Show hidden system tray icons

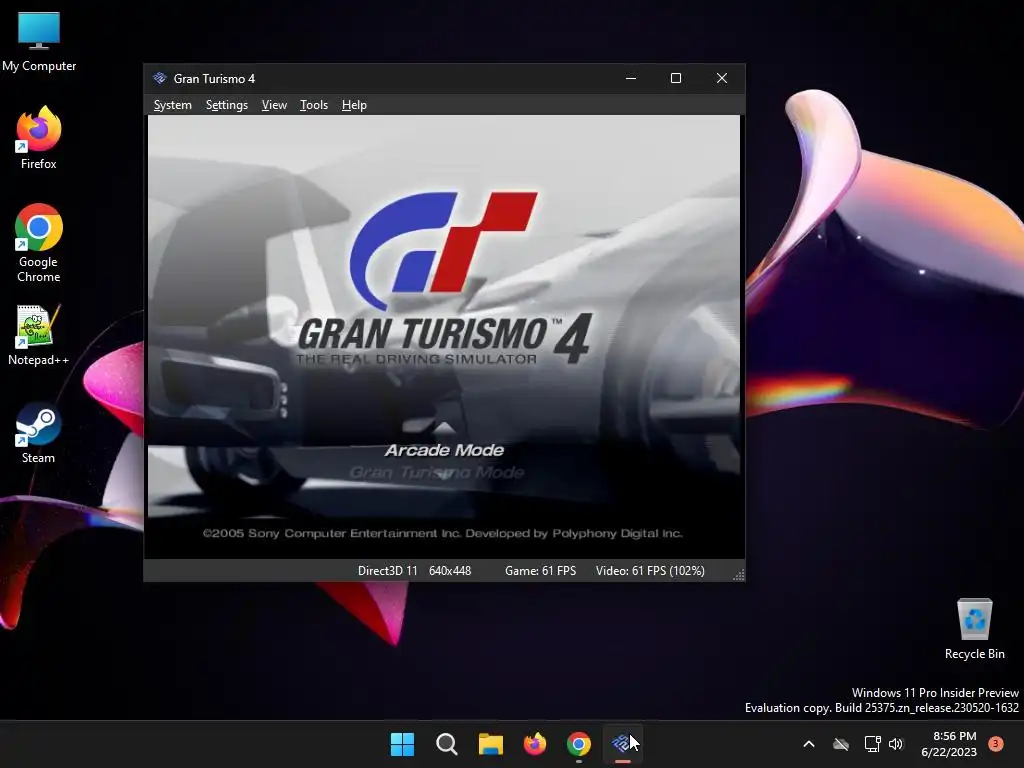(808, 744)
